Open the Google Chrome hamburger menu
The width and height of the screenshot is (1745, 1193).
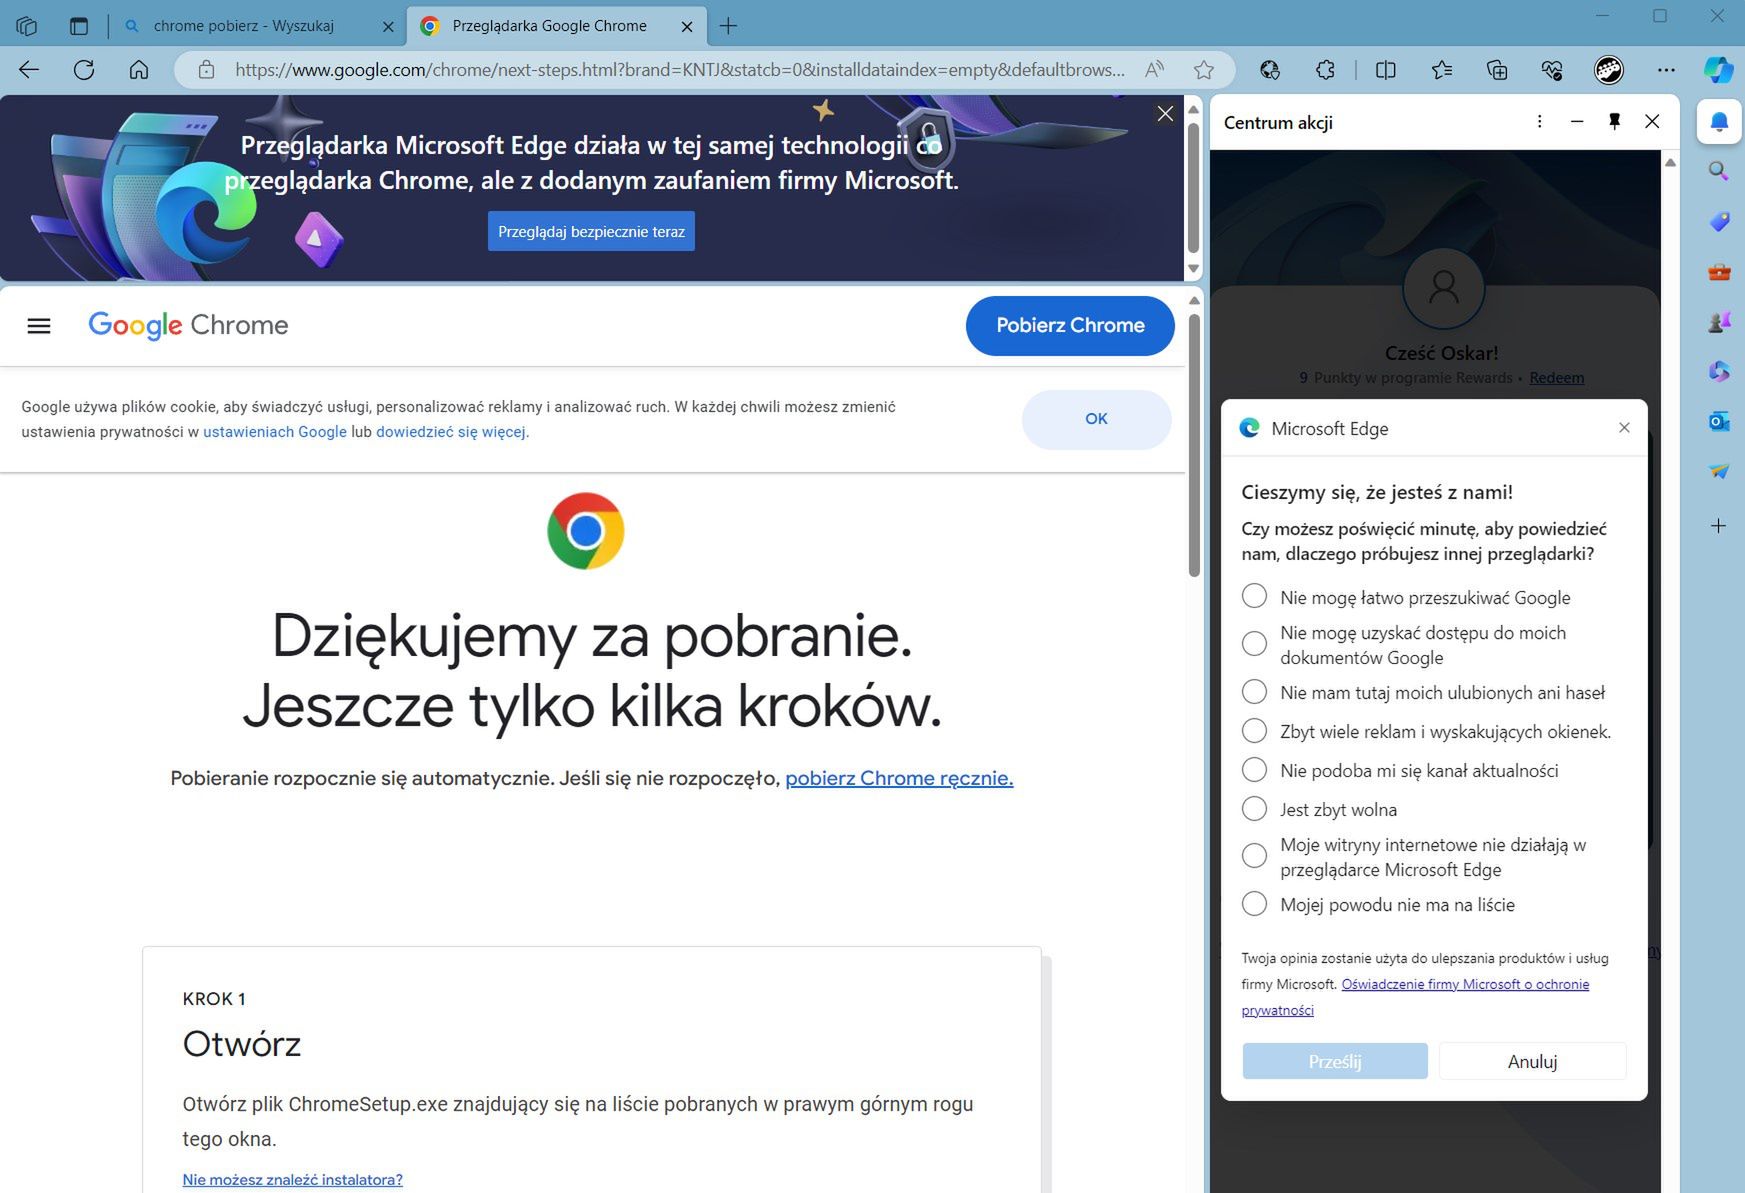pyautogui.click(x=38, y=325)
